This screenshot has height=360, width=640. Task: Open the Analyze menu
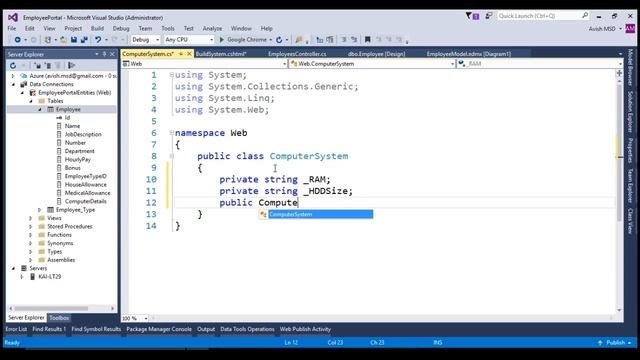point(212,29)
